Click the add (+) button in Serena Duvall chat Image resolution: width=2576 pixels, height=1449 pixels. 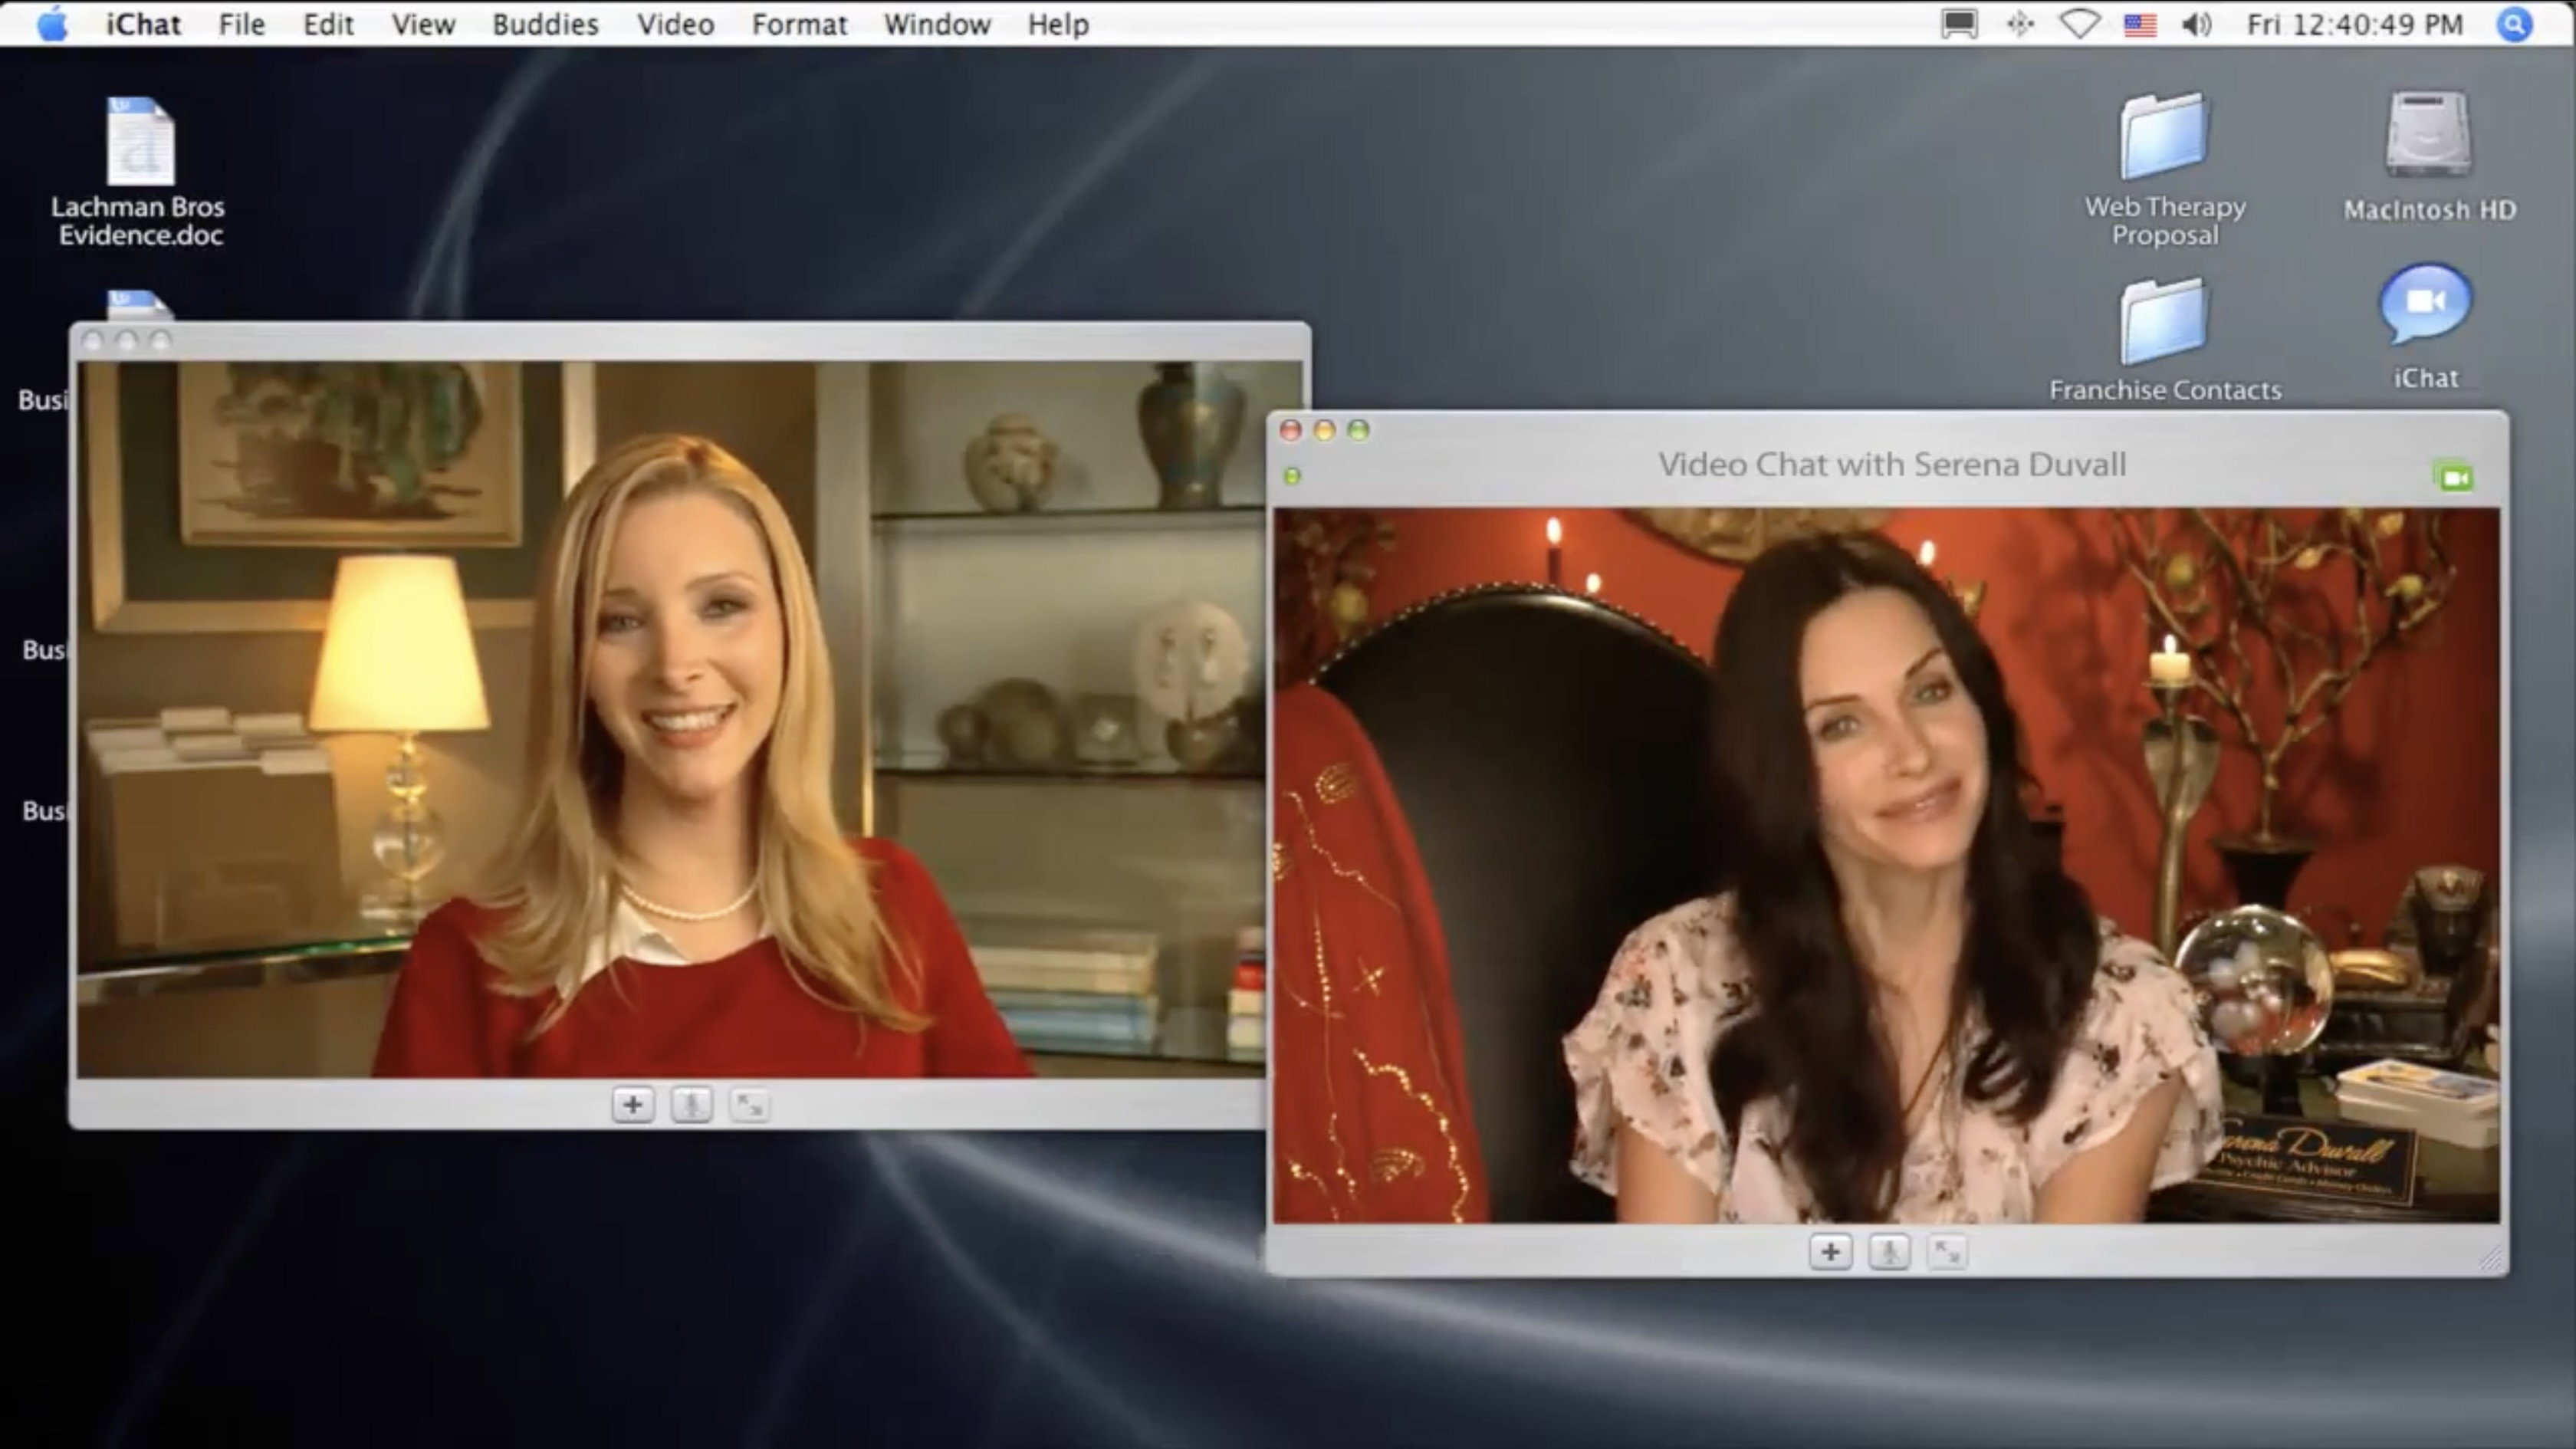point(1831,1252)
